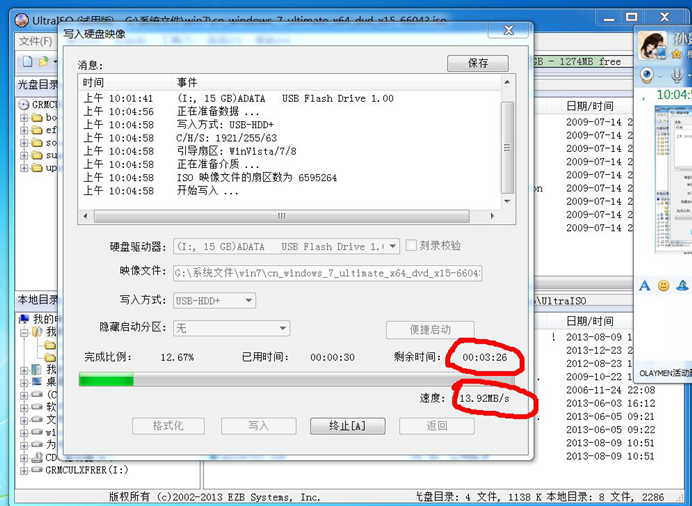Select the 'ef' folder icon in disc tree

38,130
